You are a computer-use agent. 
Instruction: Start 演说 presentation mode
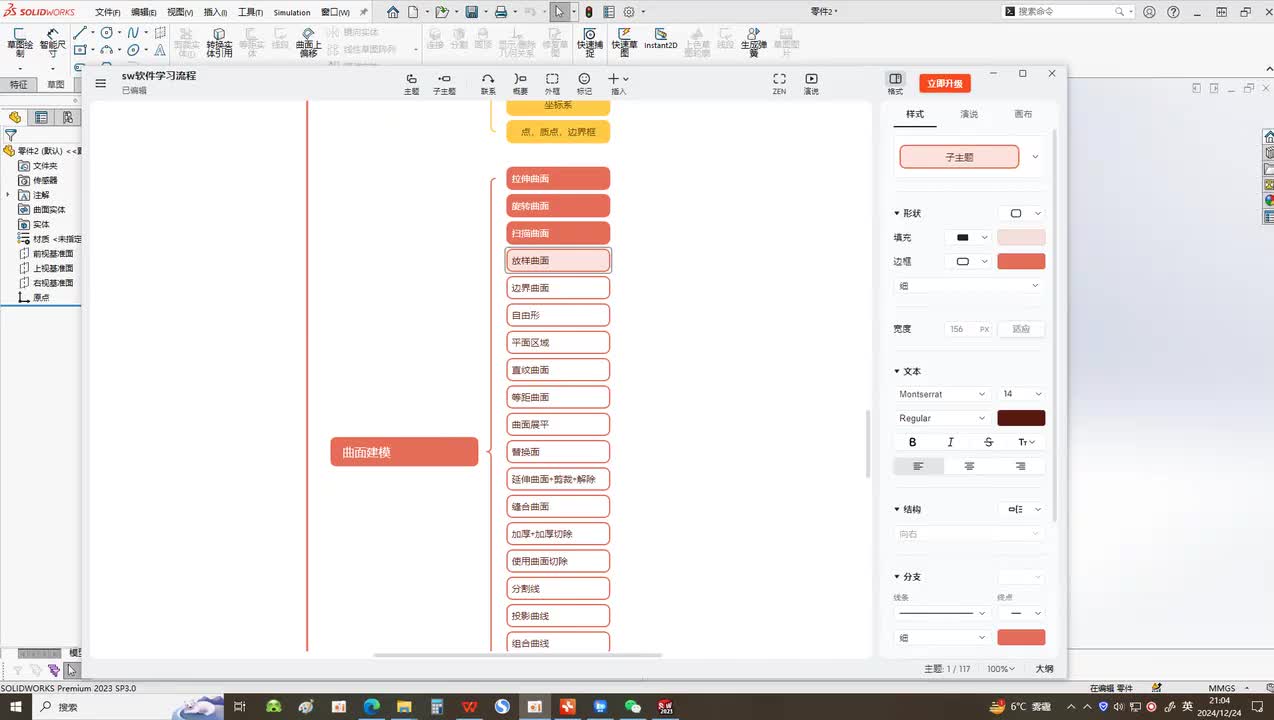pos(811,79)
